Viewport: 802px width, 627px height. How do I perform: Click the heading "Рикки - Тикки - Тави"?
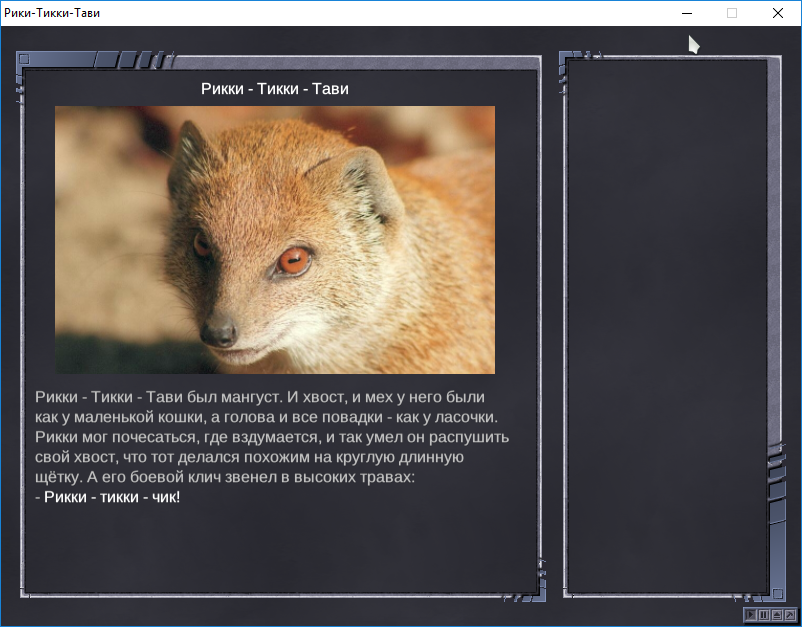point(274,89)
